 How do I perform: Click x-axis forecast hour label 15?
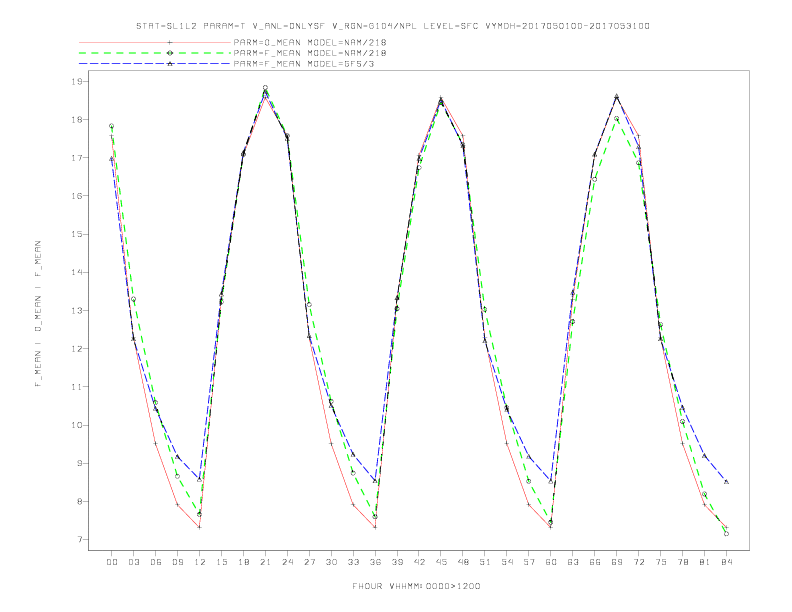[x=221, y=562]
